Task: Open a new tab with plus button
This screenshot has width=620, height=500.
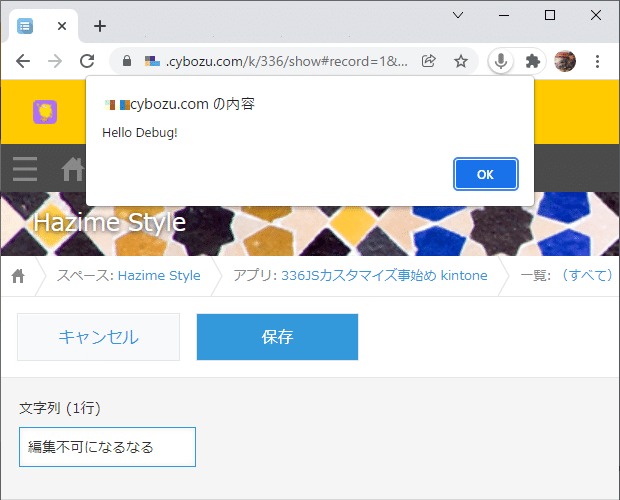Action: point(100,26)
